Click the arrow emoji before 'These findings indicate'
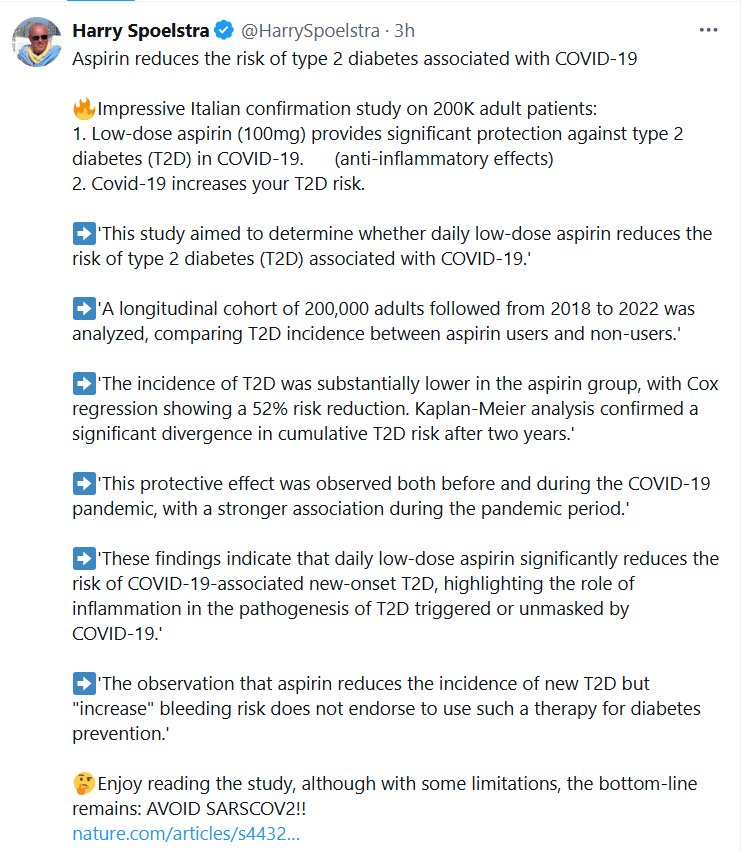The width and height of the screenshot is (746, 852). click(83, 558)
